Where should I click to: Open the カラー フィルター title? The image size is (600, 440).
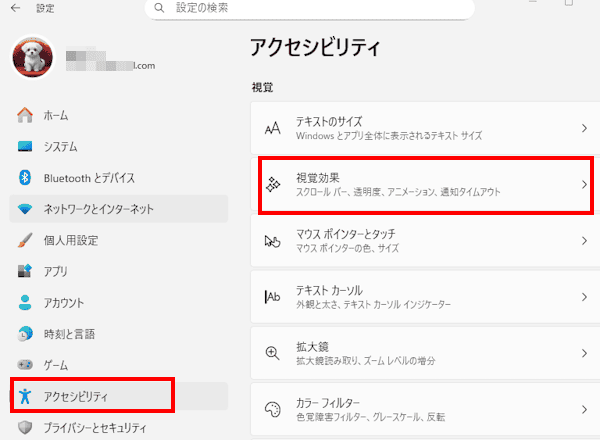click(x=328, y=403)
